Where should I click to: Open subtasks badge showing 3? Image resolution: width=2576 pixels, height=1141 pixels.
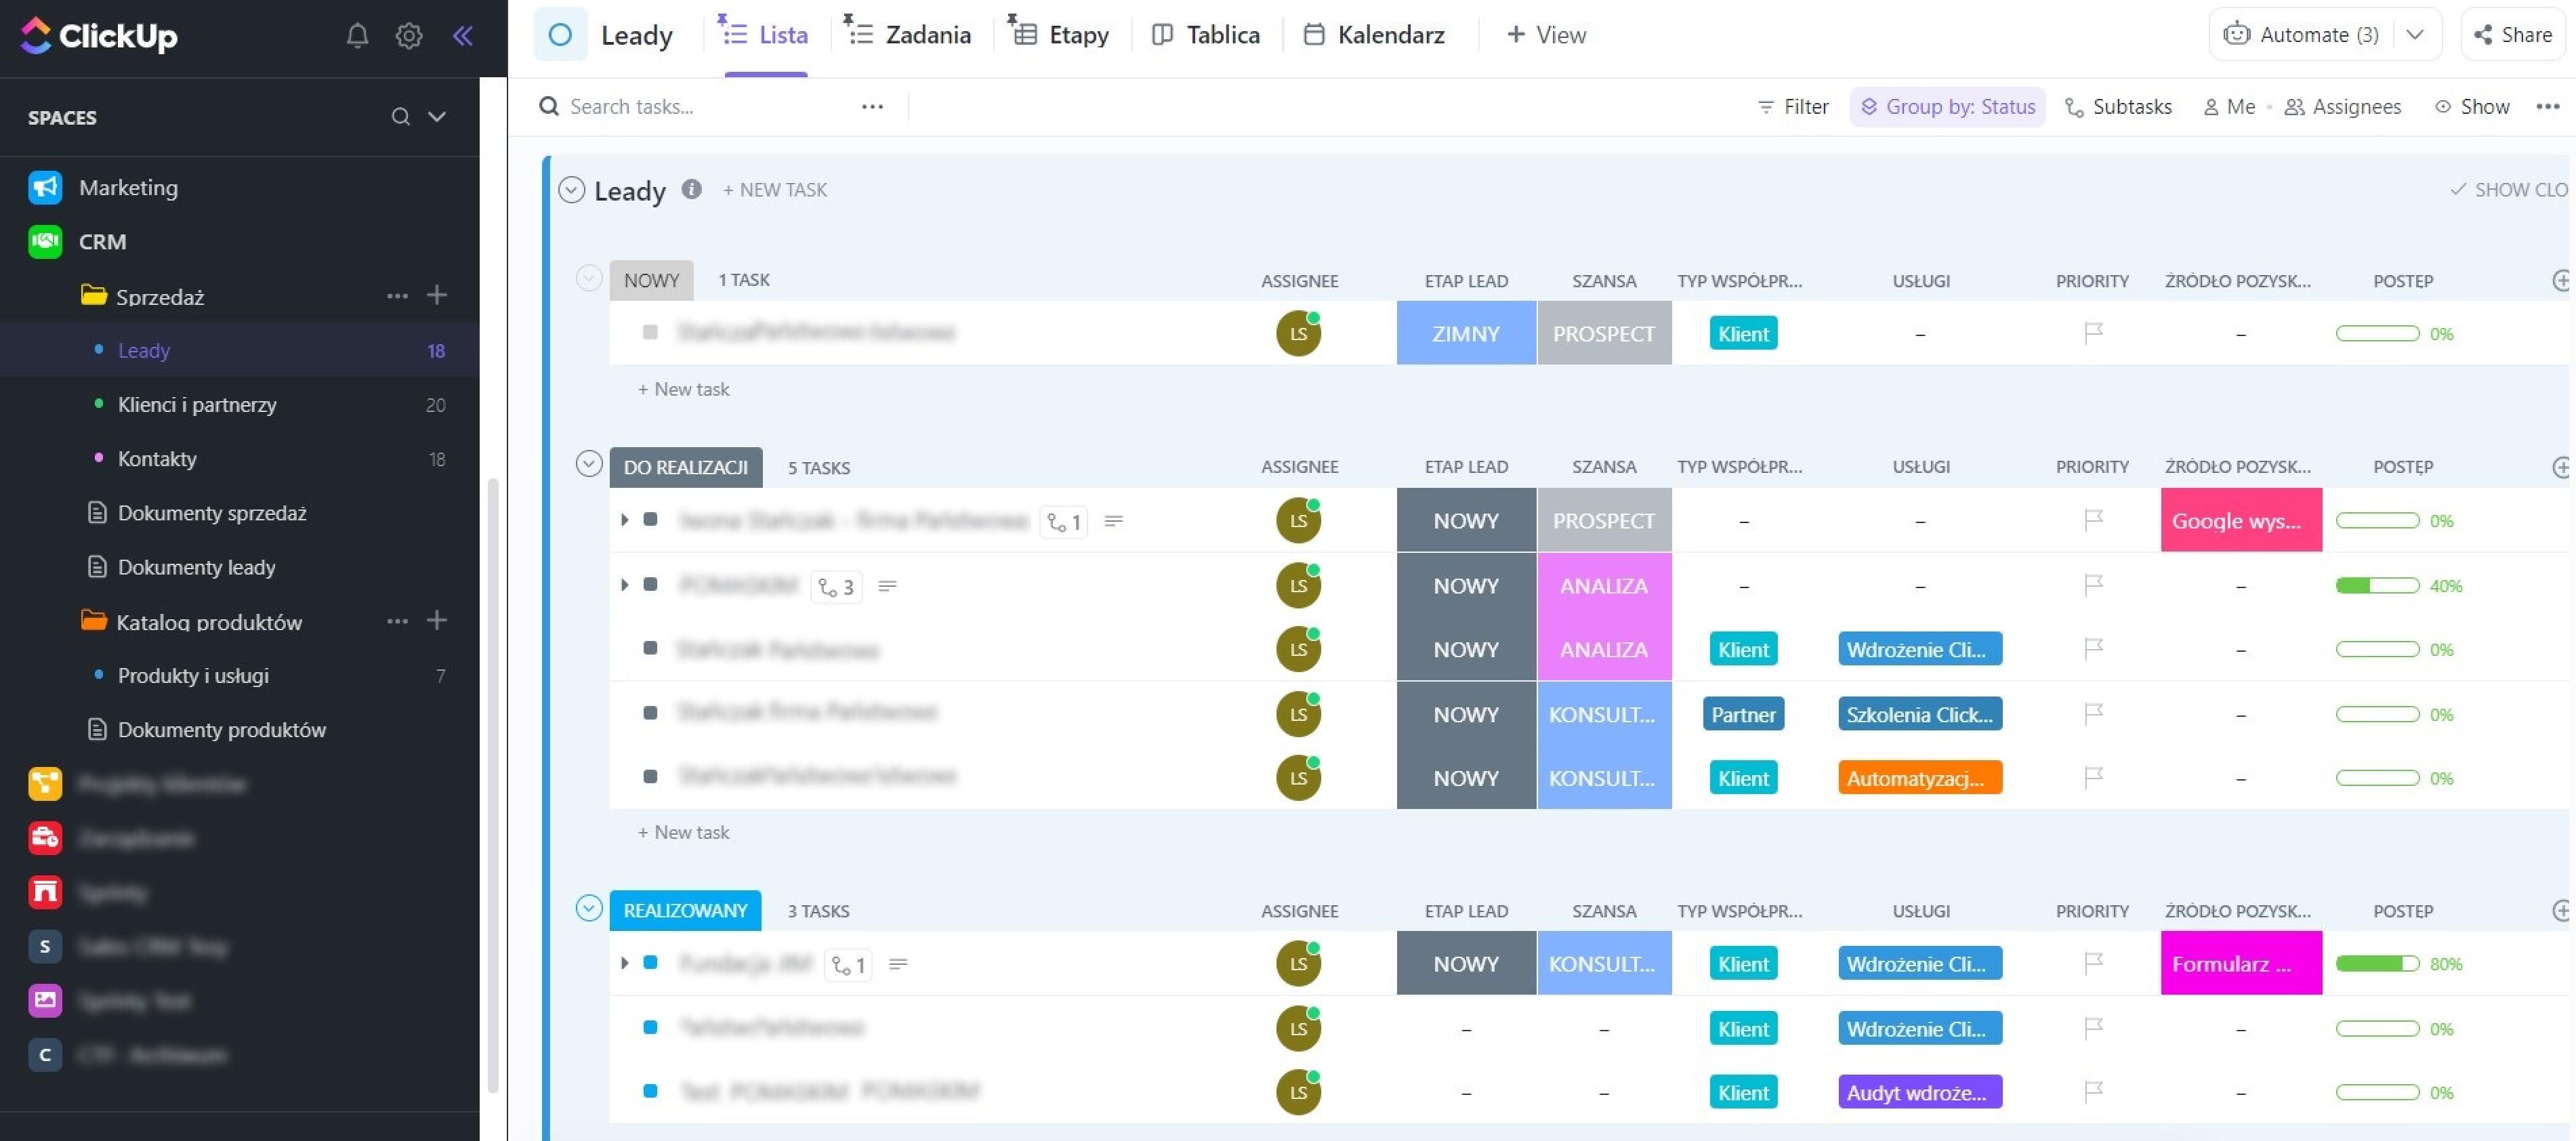[x=836, y=587]
